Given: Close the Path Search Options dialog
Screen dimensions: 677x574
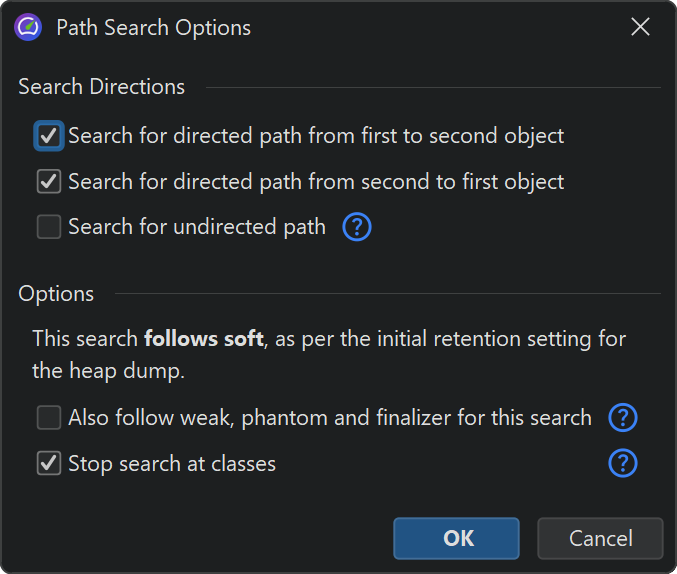Looking at the screenshot, I should [x=640, y=27].
